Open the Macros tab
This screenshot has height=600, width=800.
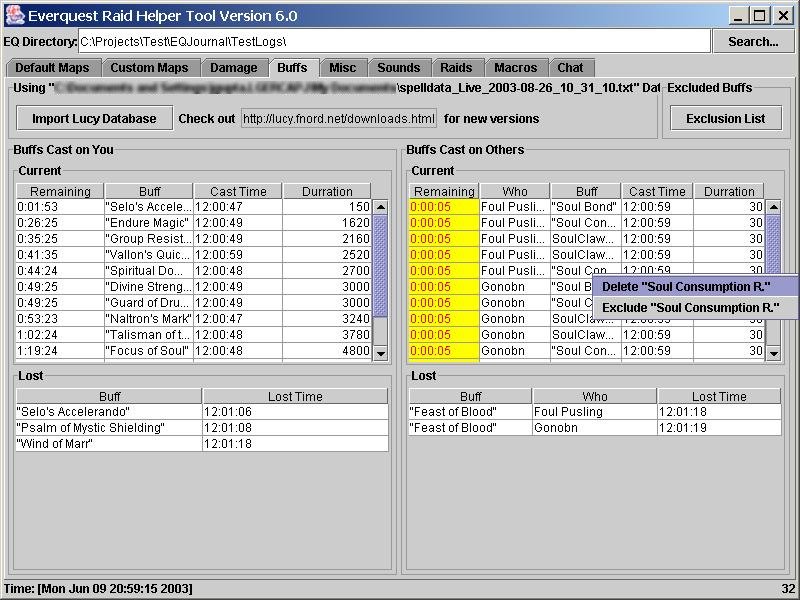coord(515,68)
